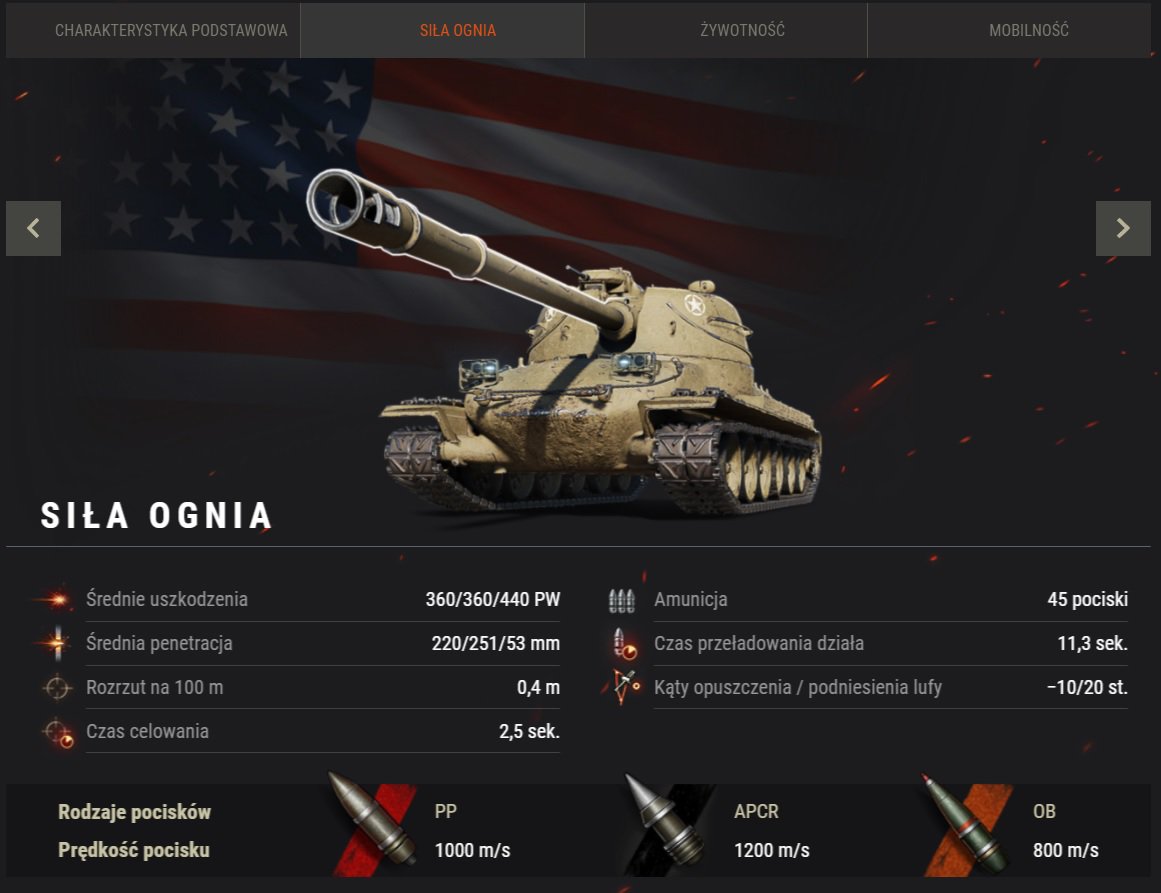Select the Siła ognia tab
1161x893 pixels.
[458, 30]
